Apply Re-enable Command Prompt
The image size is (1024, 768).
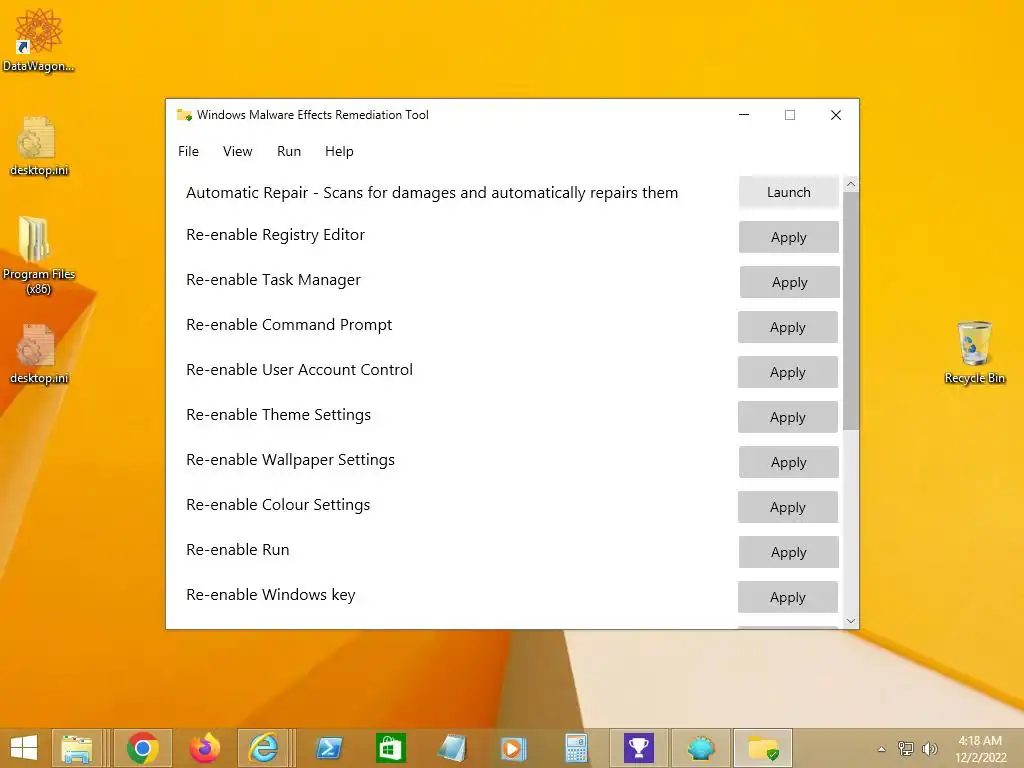point(788,327)
